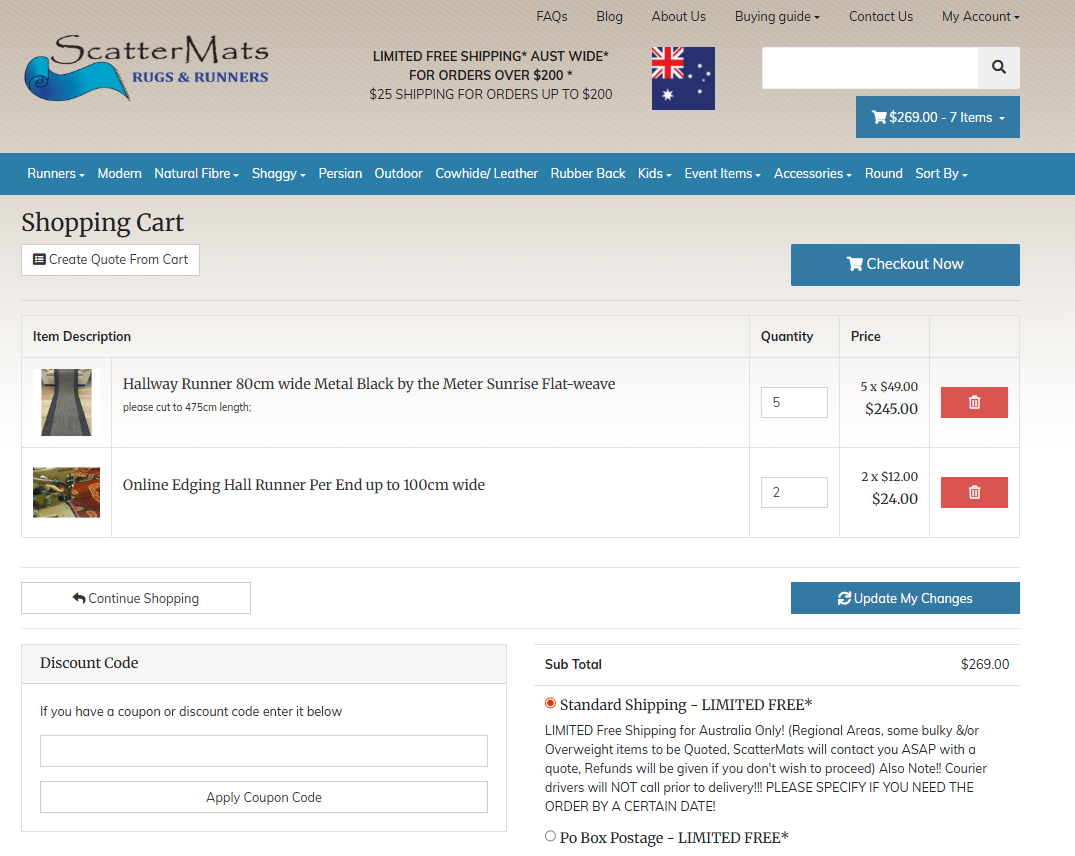Select Po Box Postage radio option
This screenshot has width=1075, height=856.
[x=550, y=836]
